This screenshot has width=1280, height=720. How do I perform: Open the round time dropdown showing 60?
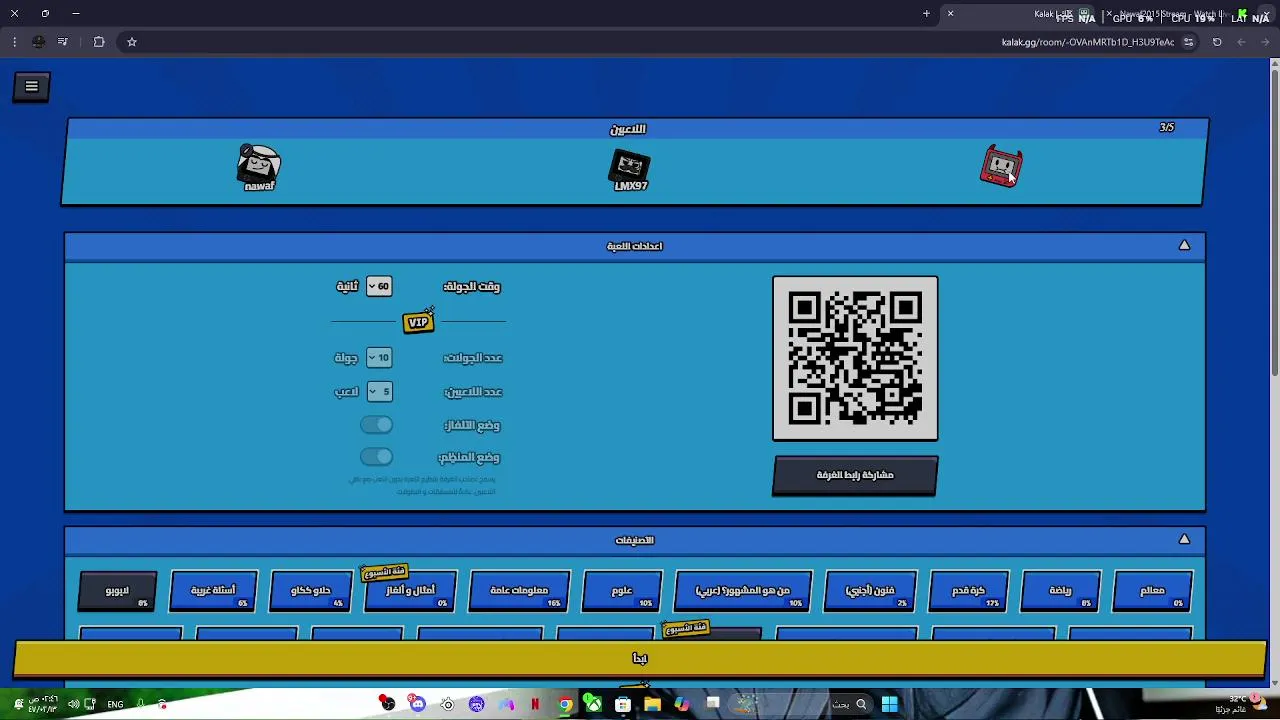379,286
